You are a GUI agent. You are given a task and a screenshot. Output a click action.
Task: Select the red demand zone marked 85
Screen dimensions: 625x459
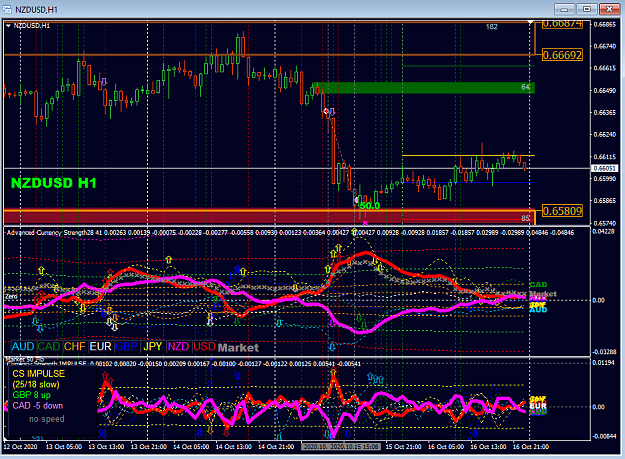coord(269,218)
